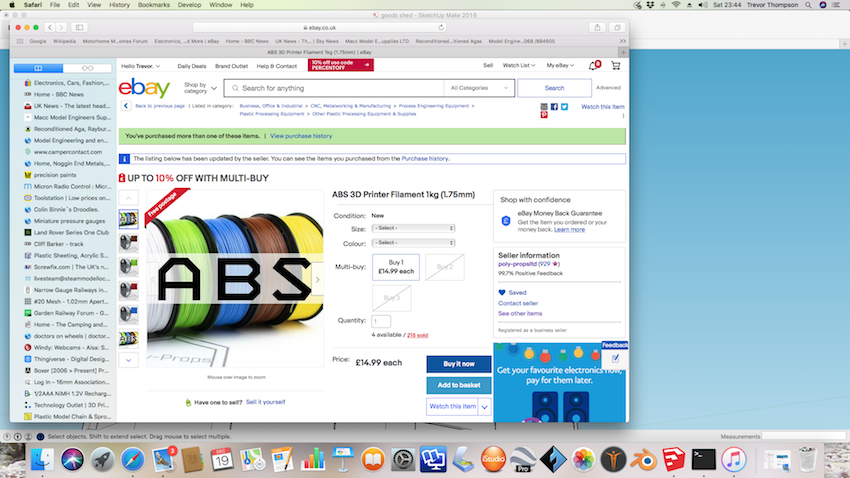850x478 pixels.
Task: Open Safari Develop menu
Action: [x=189, y=5]
